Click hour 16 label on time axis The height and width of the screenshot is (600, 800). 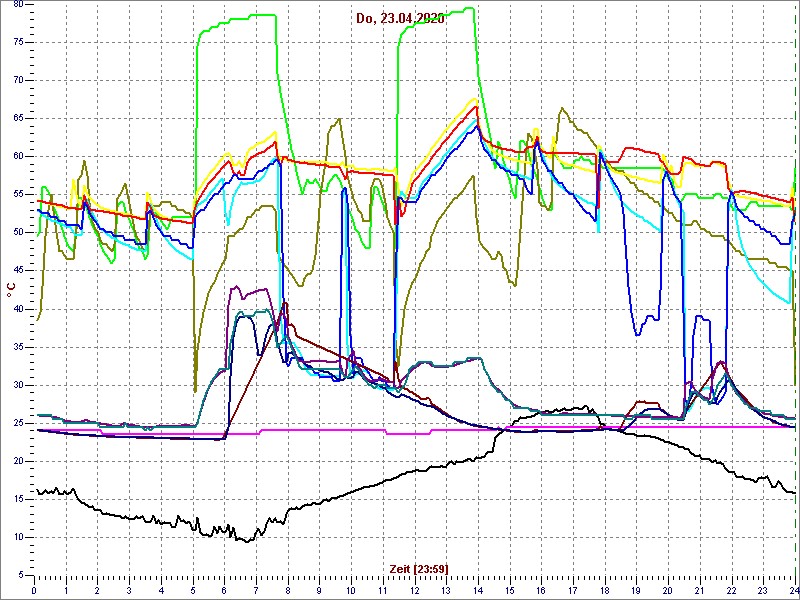click(540, 590)
